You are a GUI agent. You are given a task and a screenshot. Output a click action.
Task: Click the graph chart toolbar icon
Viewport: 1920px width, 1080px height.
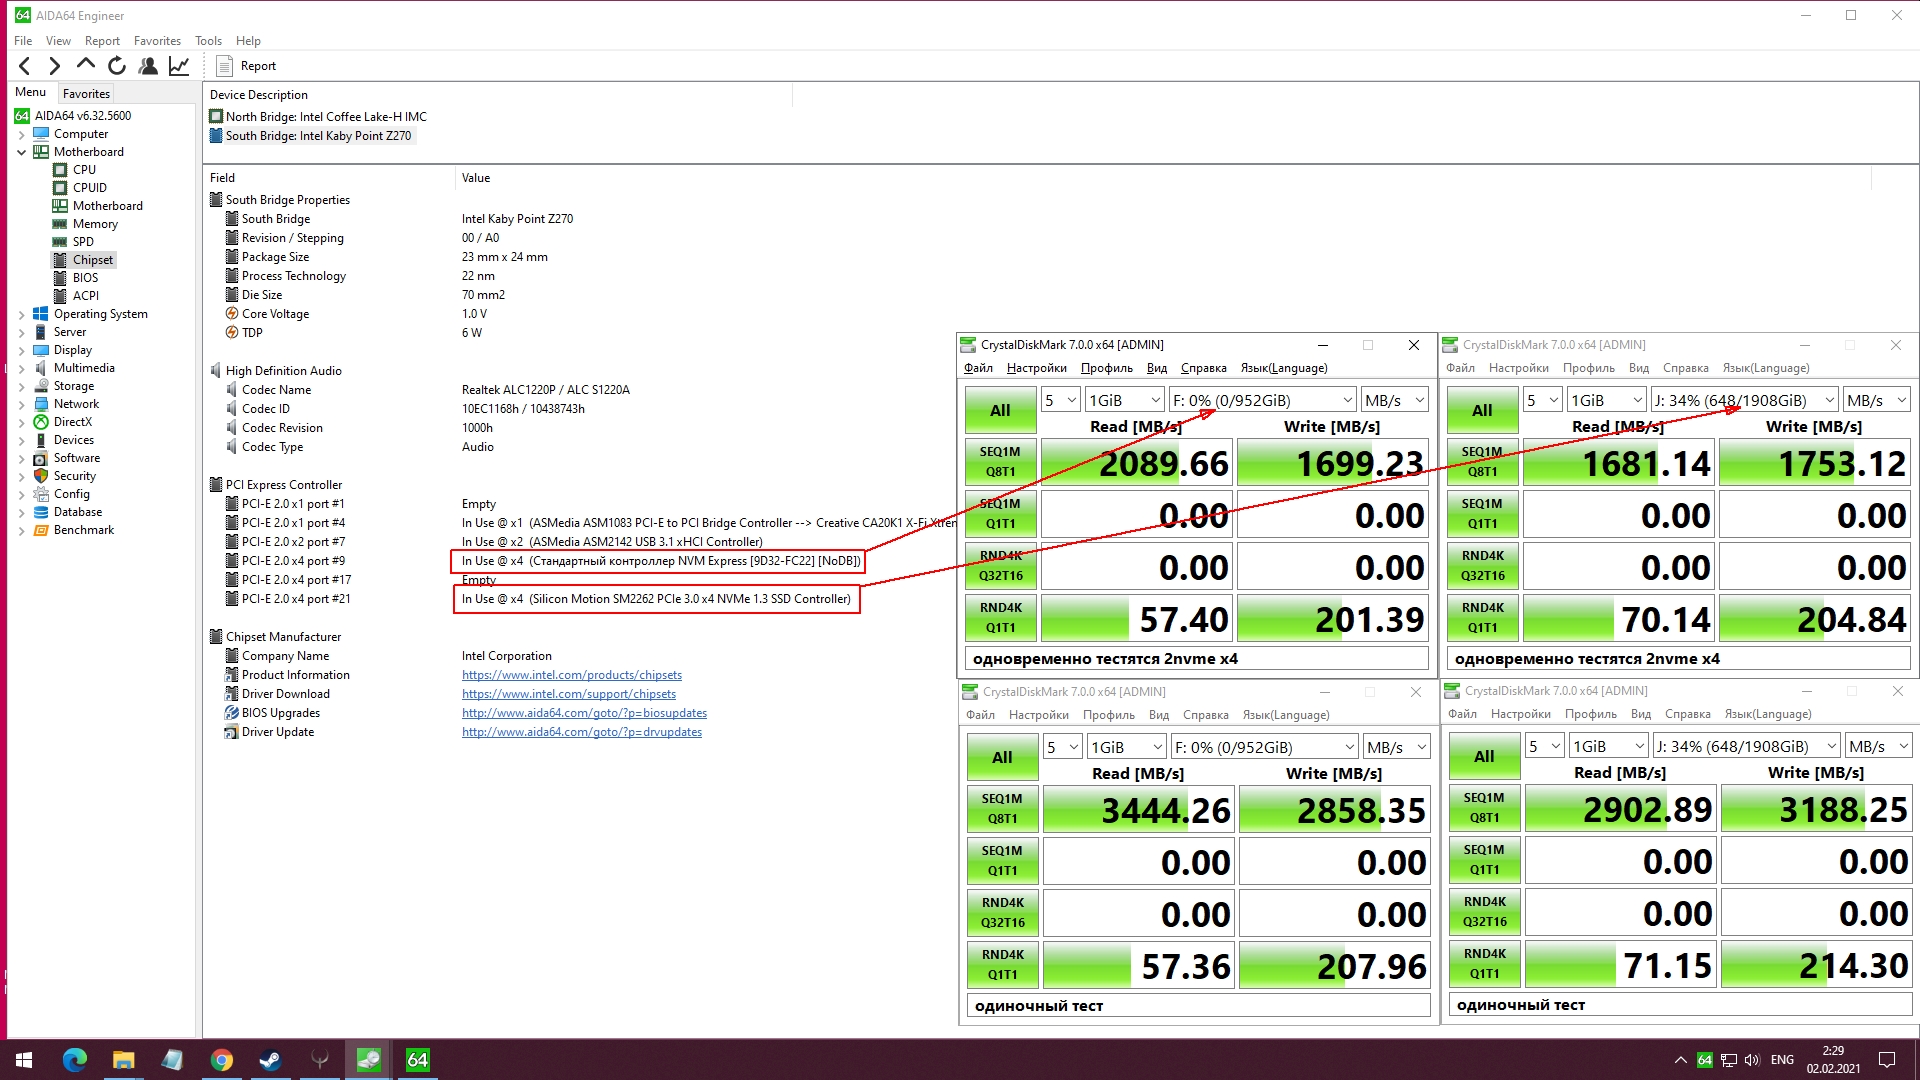pyautogui.click(x=179, y=66)
